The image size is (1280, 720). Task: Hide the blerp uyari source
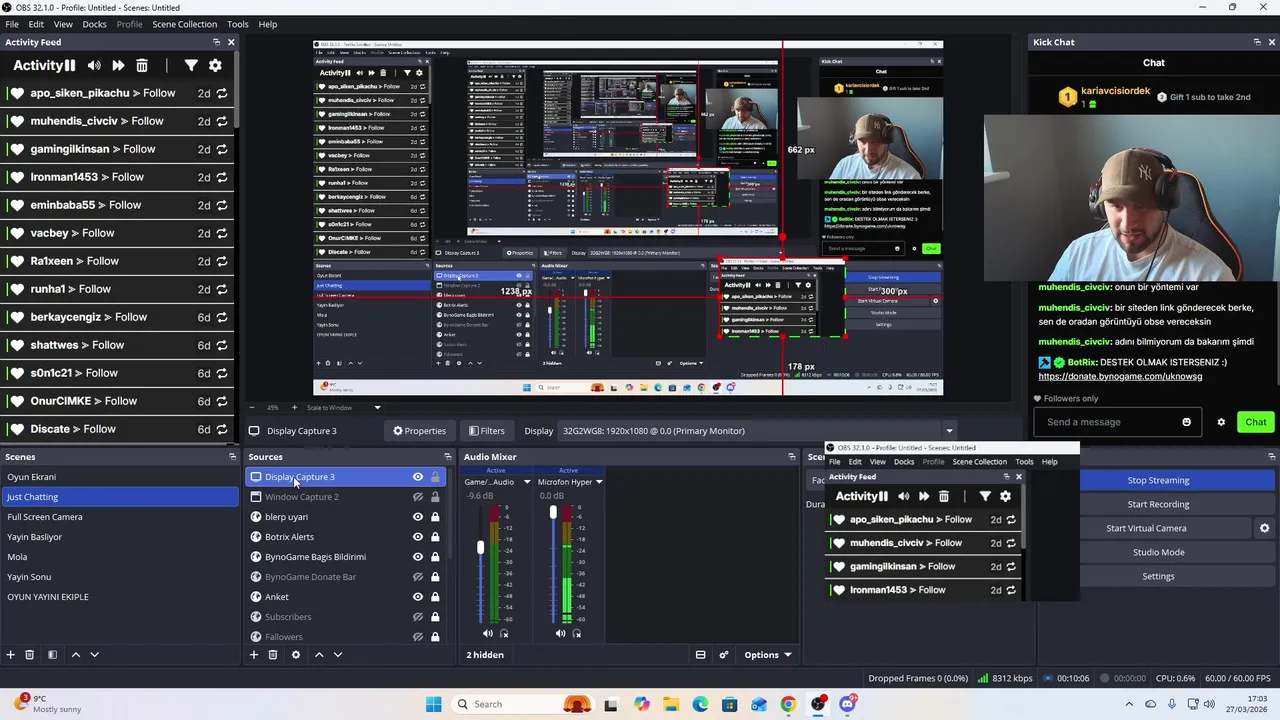click(x=418, y=517)
